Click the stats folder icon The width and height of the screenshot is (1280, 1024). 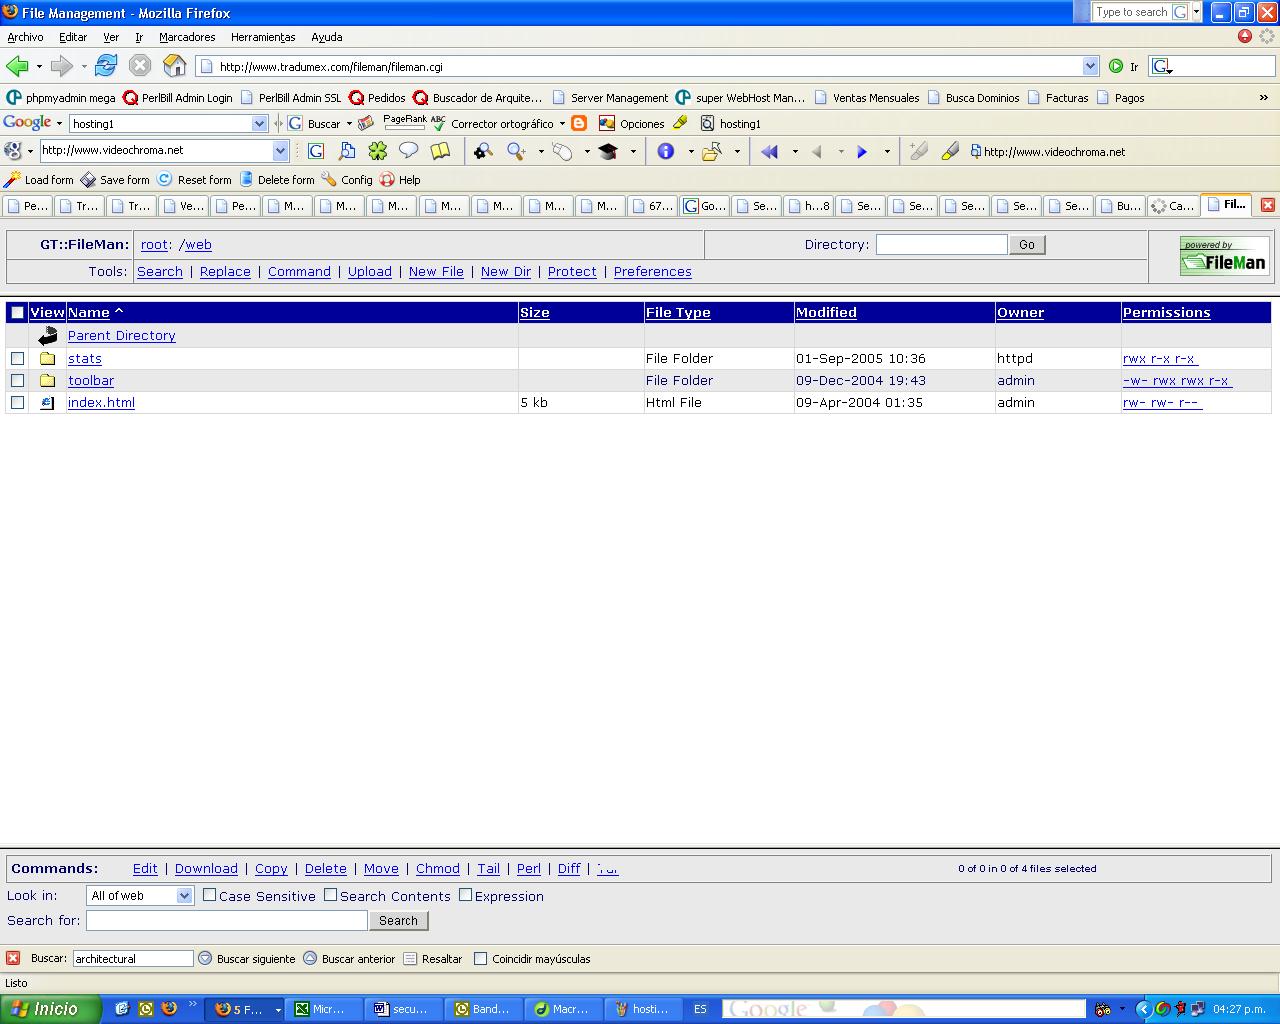coord(47,359)
